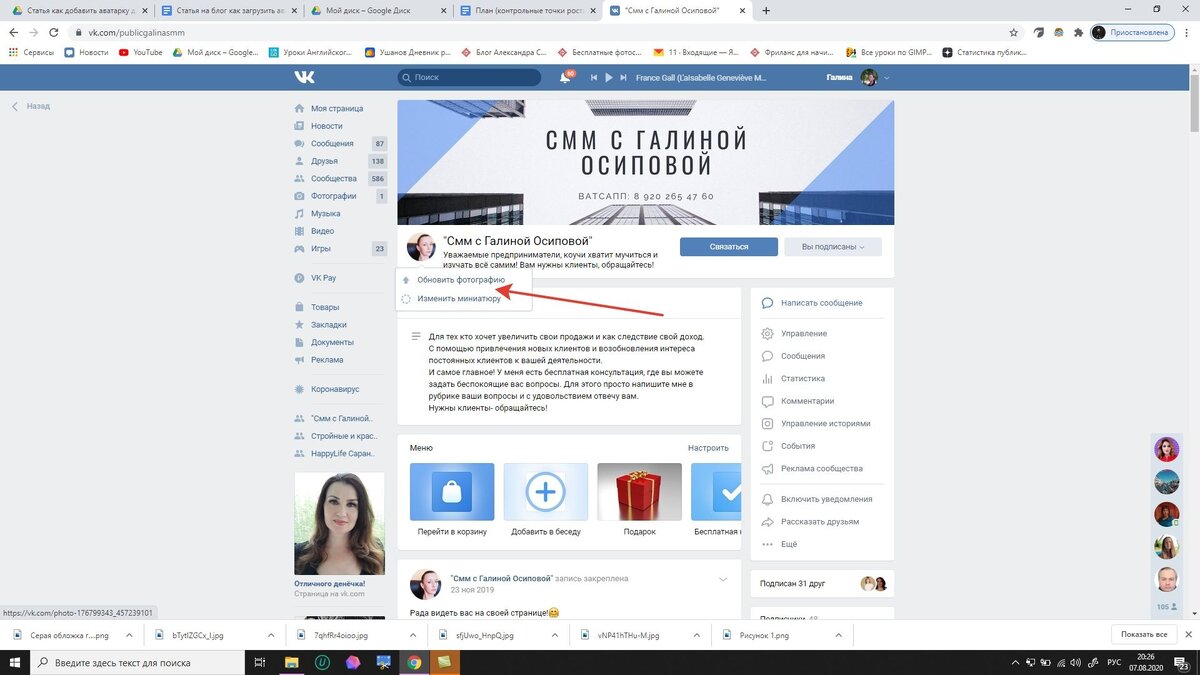Play music with the header play button
Screen dimensions: 1200x675
[608, 77]
